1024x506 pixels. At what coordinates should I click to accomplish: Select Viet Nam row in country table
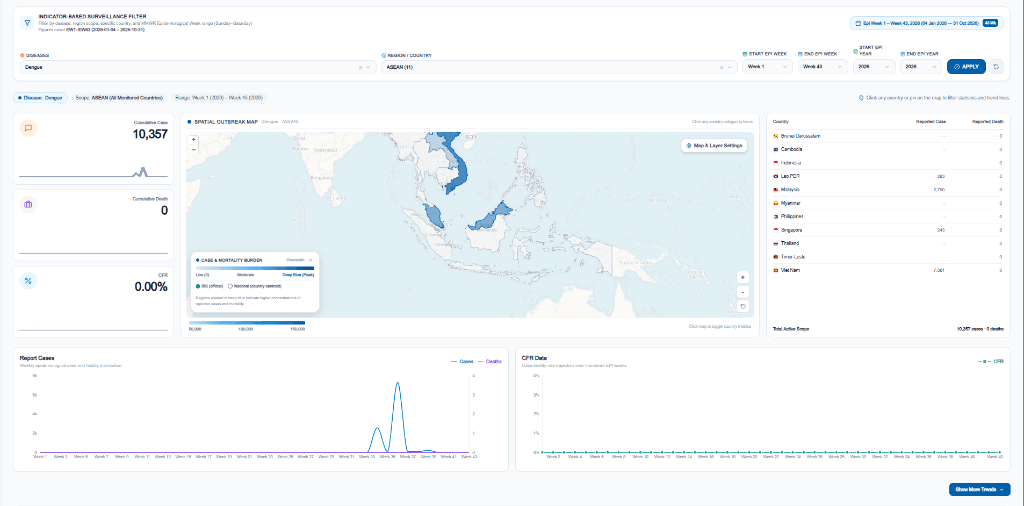[888, 270]
